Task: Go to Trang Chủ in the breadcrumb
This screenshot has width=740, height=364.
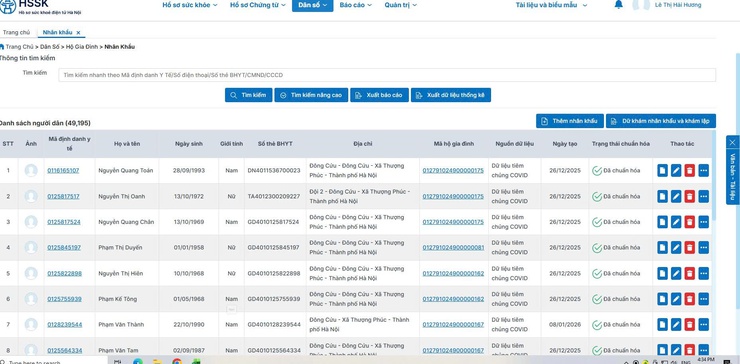Action: pyautogui.click(x=19, y=47)
